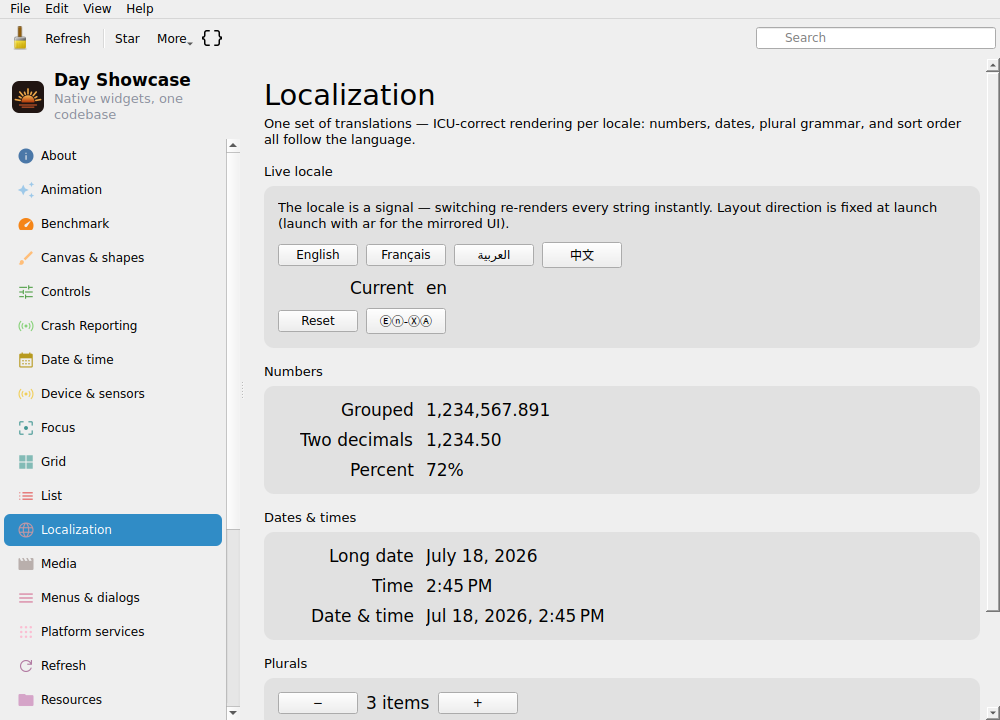Select the List sidebar entry

(x=113, y=496)
